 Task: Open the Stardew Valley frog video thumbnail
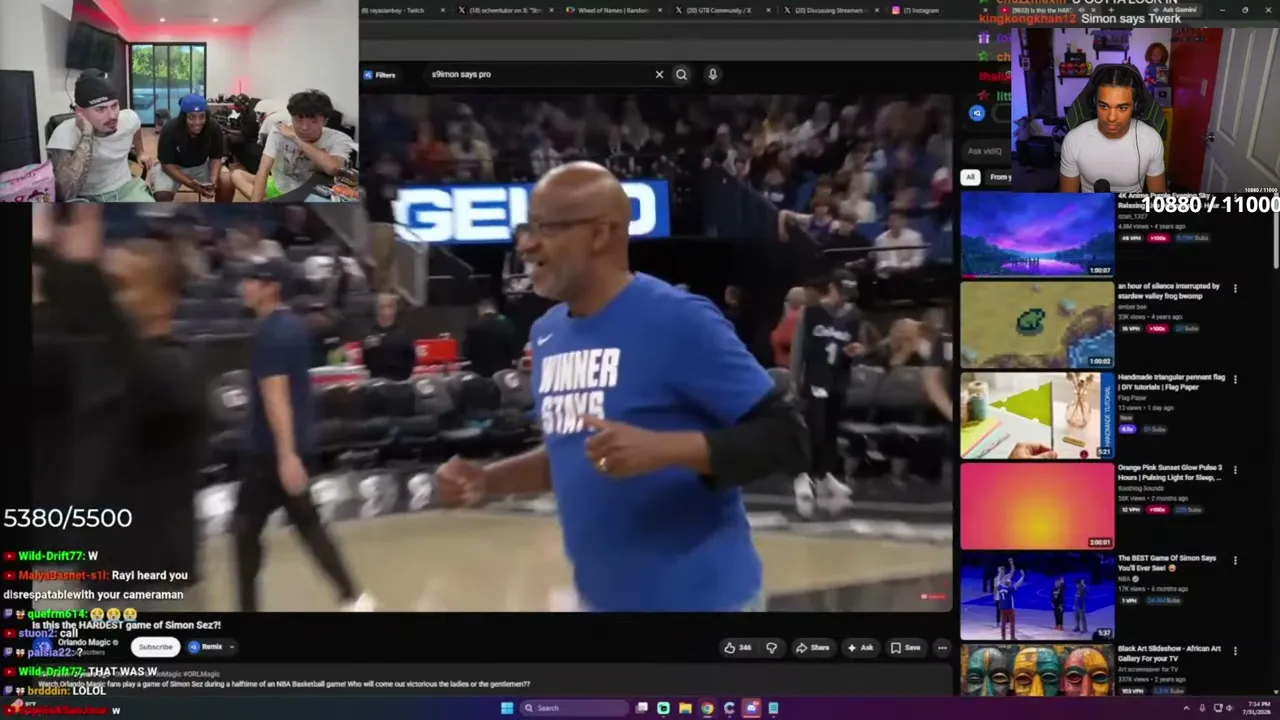1037,325
